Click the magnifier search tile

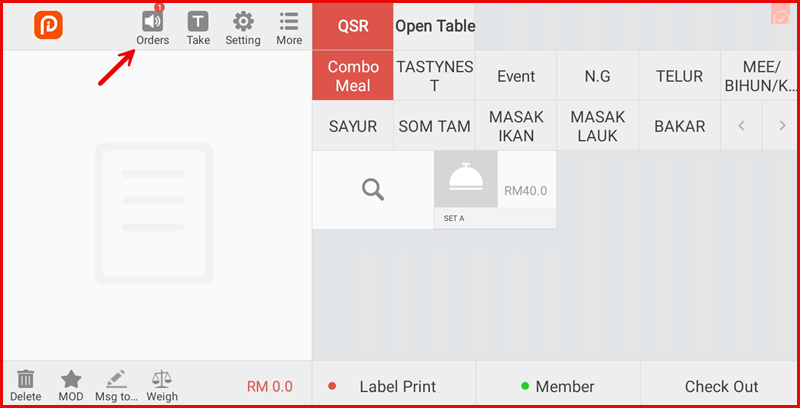[x=373, y=190]
